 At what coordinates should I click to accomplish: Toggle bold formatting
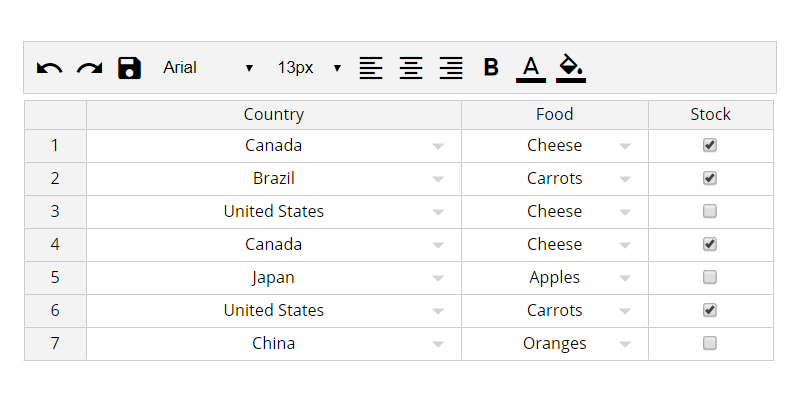(491, 68)
